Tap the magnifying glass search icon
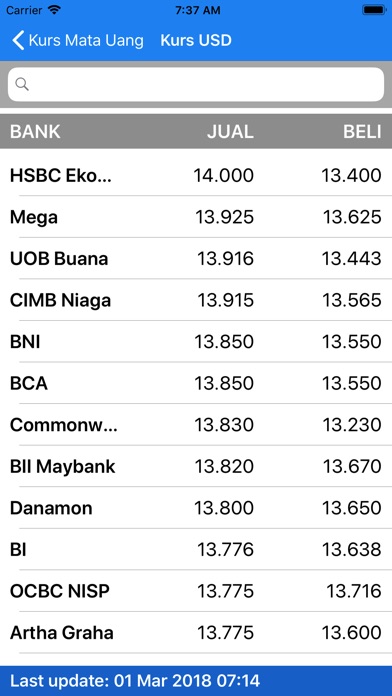Image resolution: width=392 pixels, height=696 pixels. point(22,84)
